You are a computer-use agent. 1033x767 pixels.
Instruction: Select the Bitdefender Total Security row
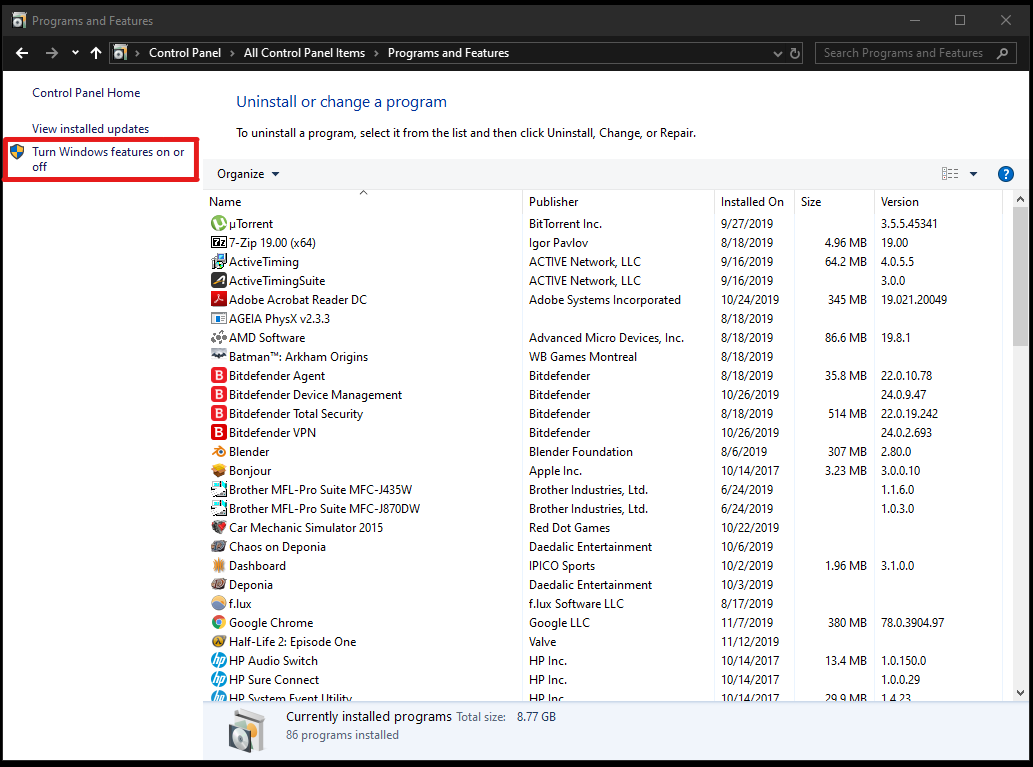point(602,414)
